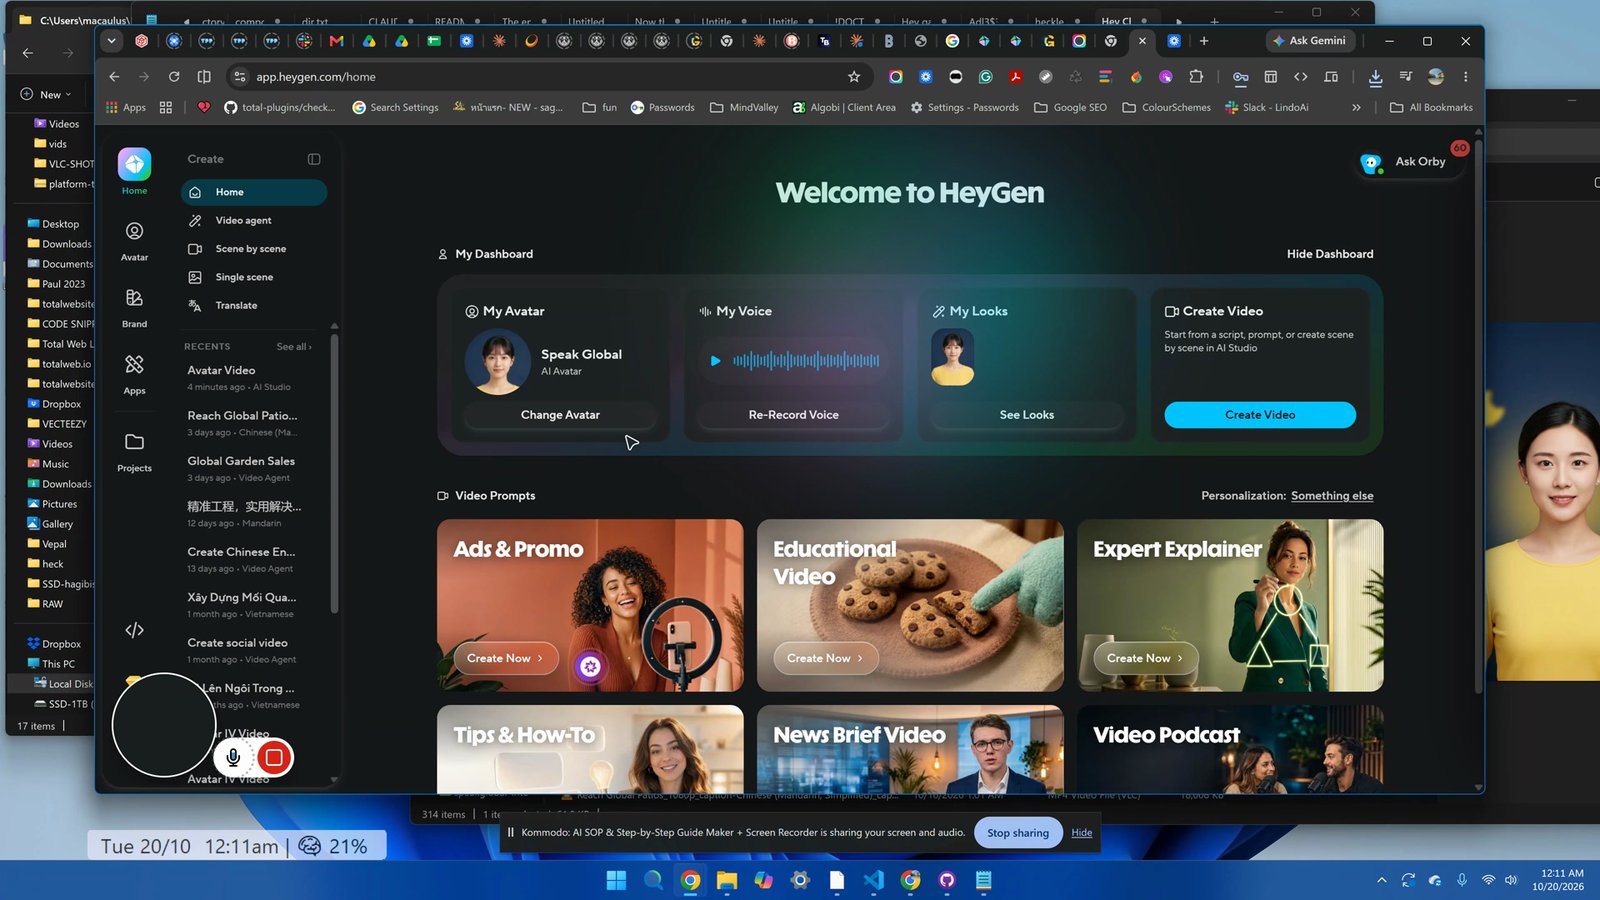Select Home in Create menu

click(254, 192)
